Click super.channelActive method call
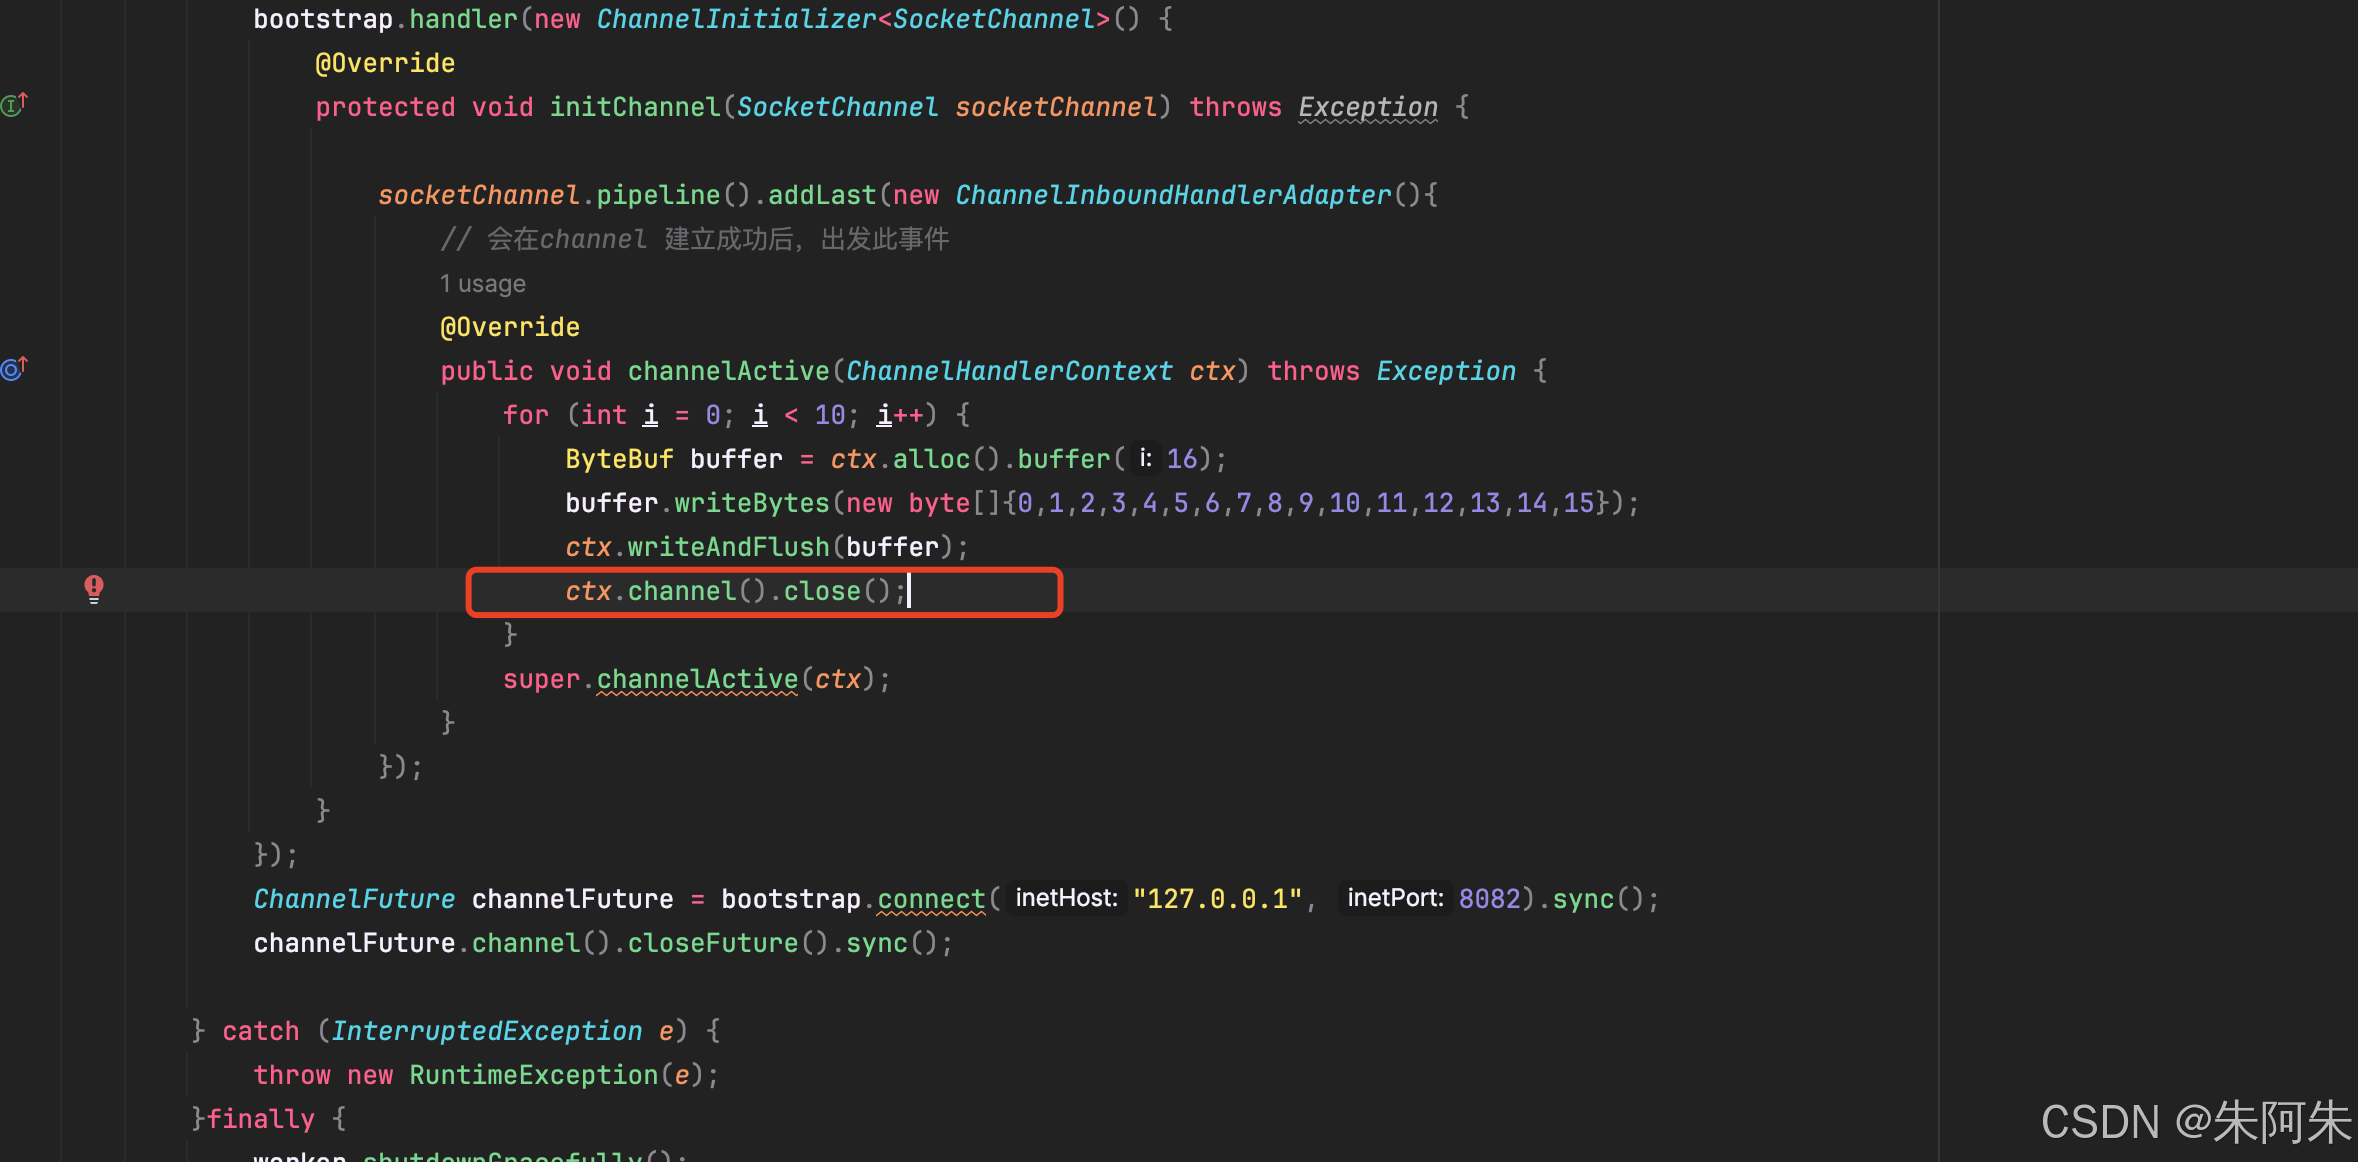 tap(697, 679)
